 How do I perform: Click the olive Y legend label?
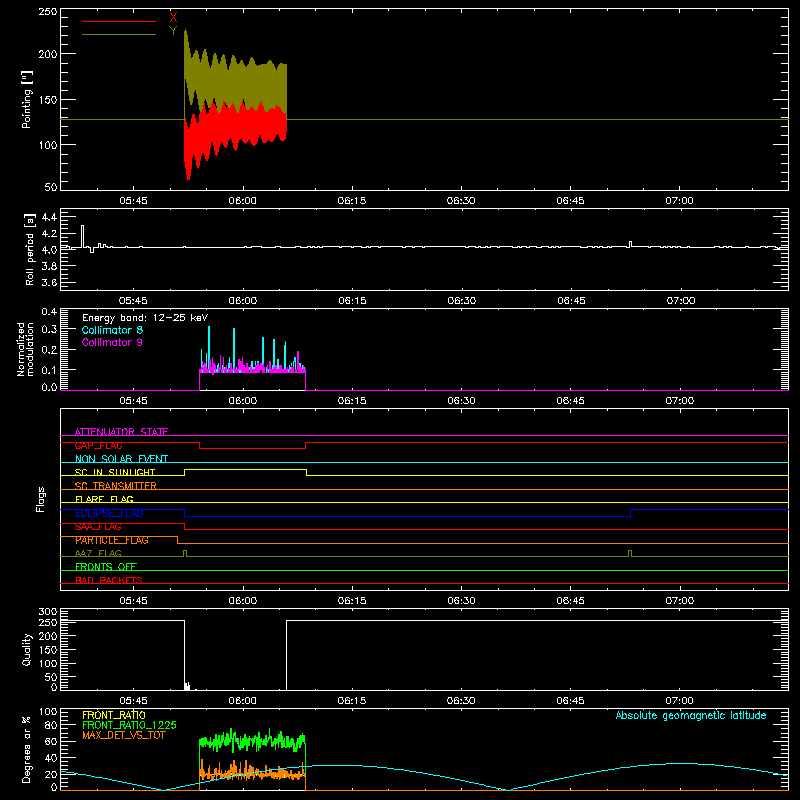173,31
